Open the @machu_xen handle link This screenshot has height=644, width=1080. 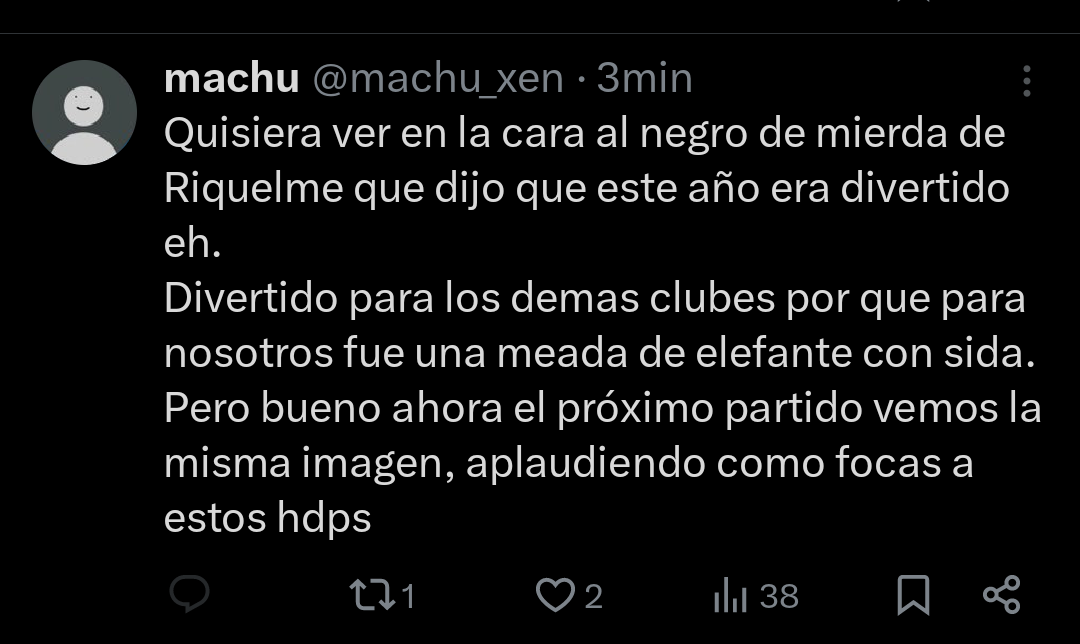tap(438, 79)
